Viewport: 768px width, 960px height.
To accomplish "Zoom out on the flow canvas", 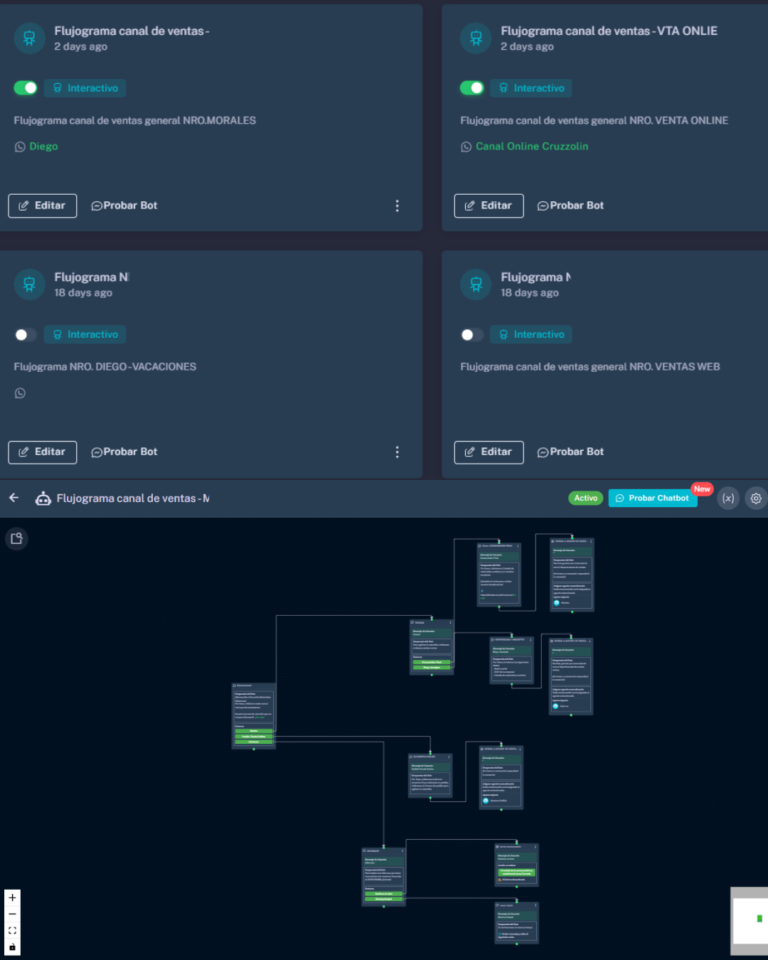I will (x=13, y=914).
